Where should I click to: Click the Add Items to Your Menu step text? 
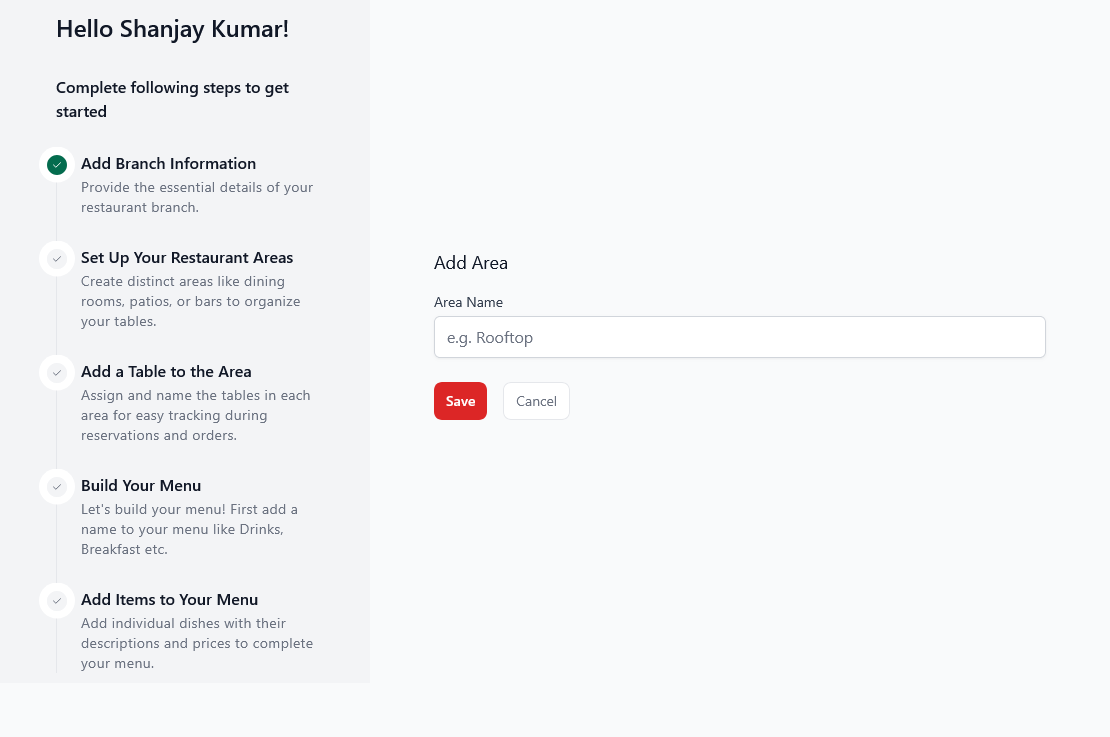pyautogui.click(x=169, y=599)
